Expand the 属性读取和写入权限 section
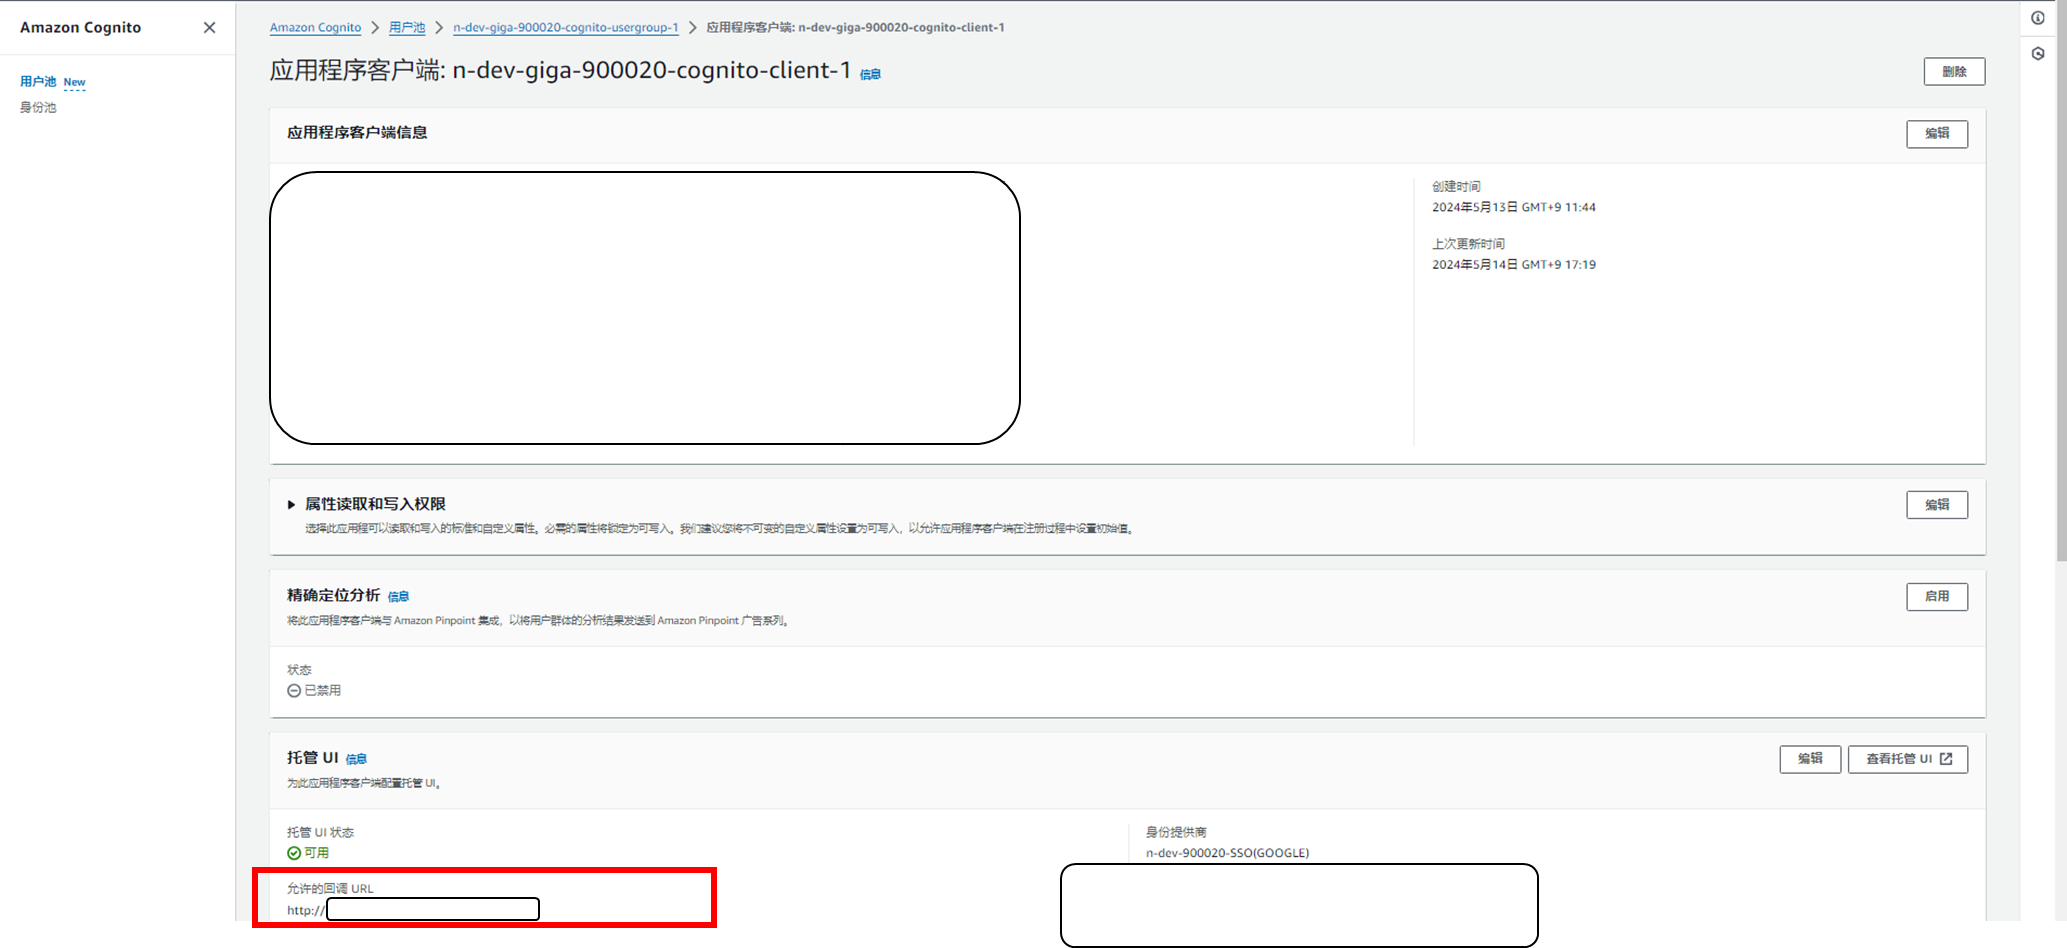2067x948 pixels. (x=291, y=505)
